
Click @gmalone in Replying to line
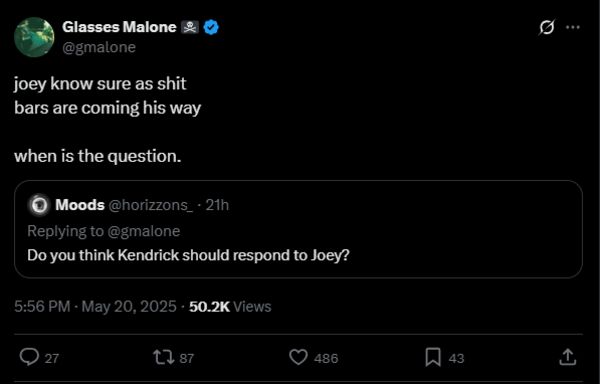point(144,231)
